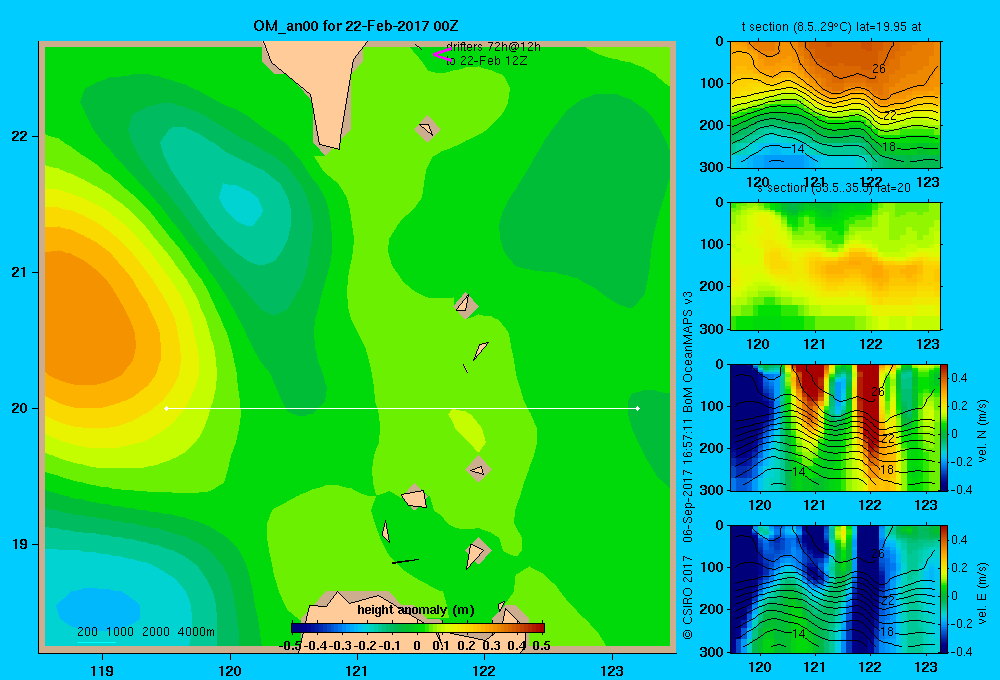
Task: Click longitude label 119 on main map
Action: tap(102, 670)
